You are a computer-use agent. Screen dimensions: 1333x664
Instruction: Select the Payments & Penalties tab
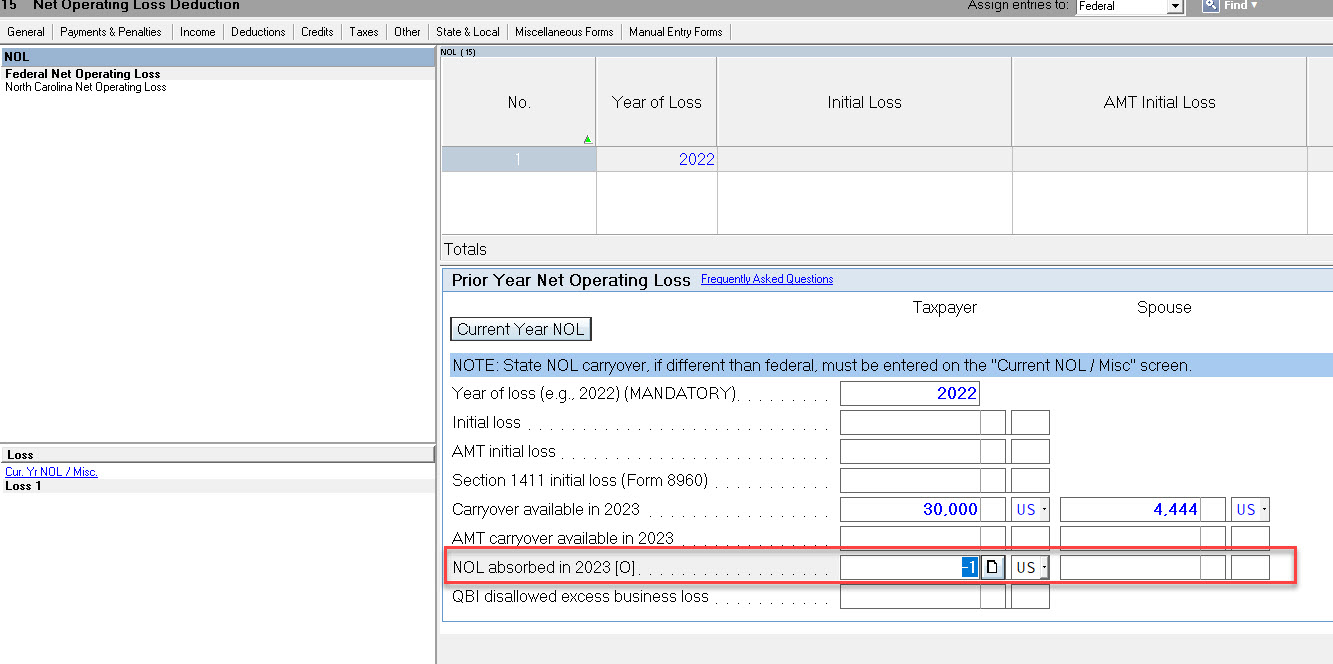coord(111,31)
